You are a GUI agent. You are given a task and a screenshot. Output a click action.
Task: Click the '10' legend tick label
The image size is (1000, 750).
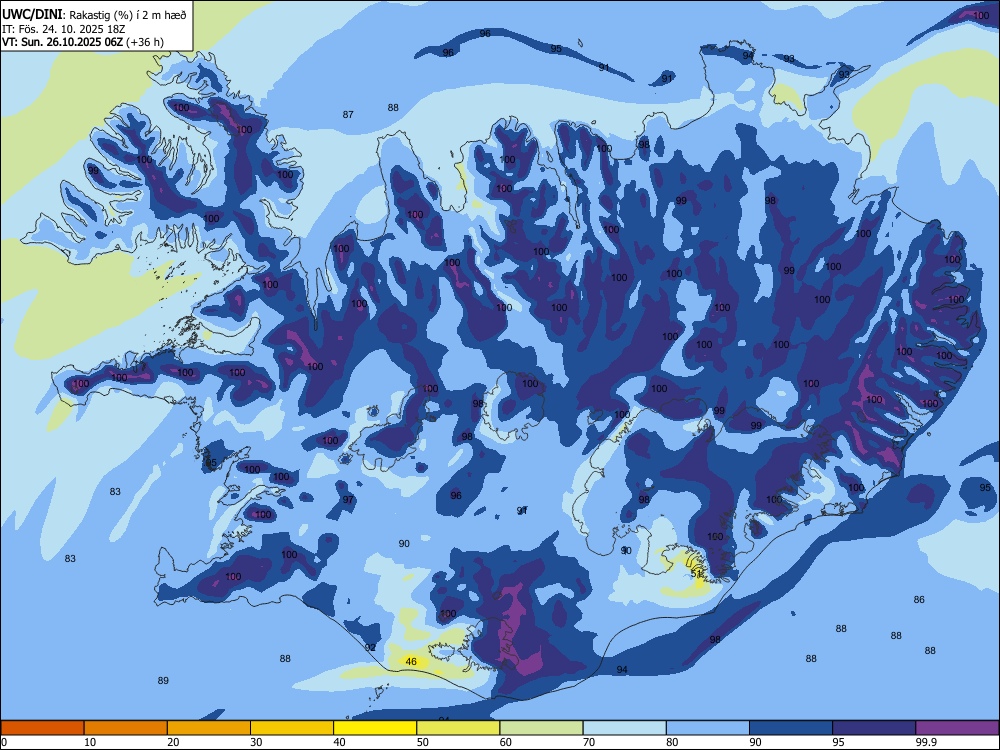click(x=90, y=742)
